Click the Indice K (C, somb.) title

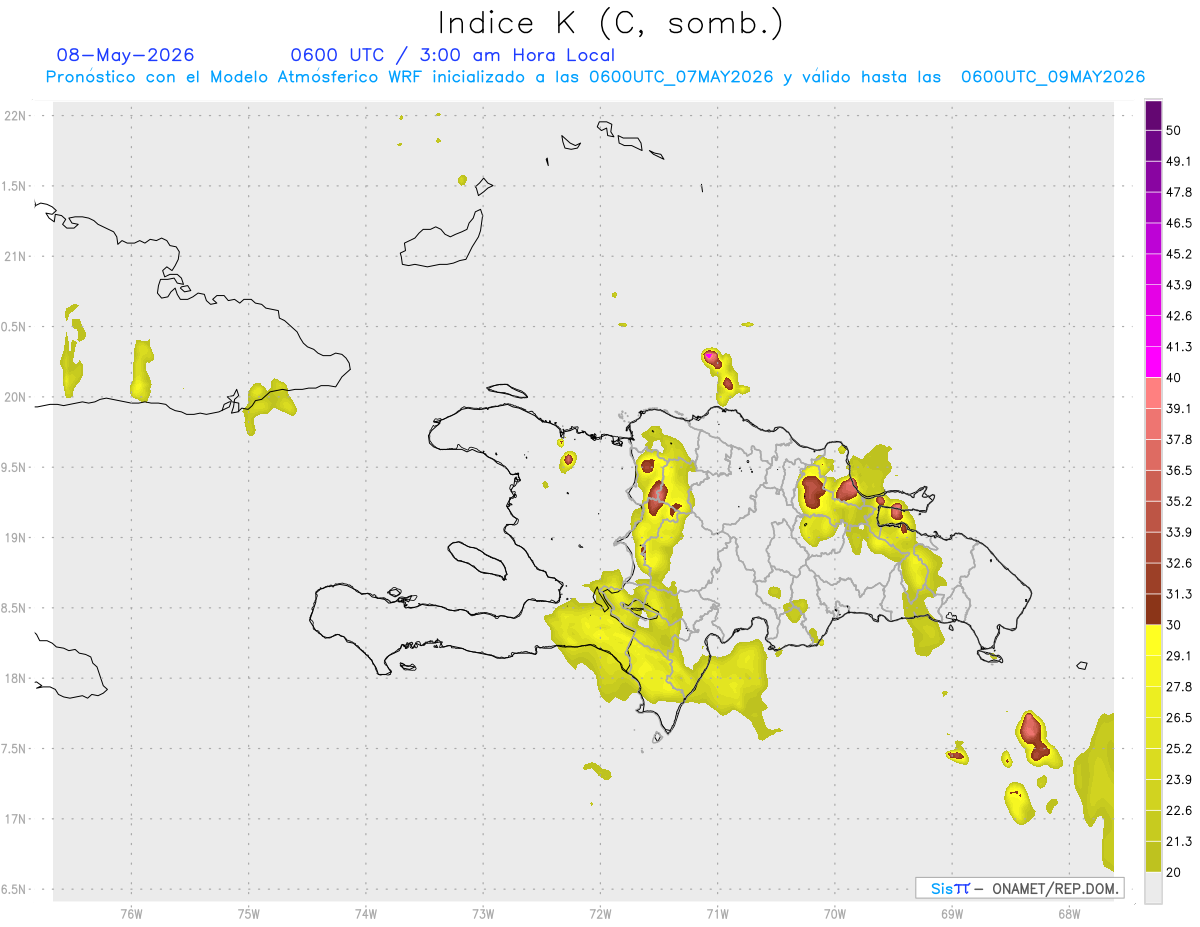coord(611,22)
